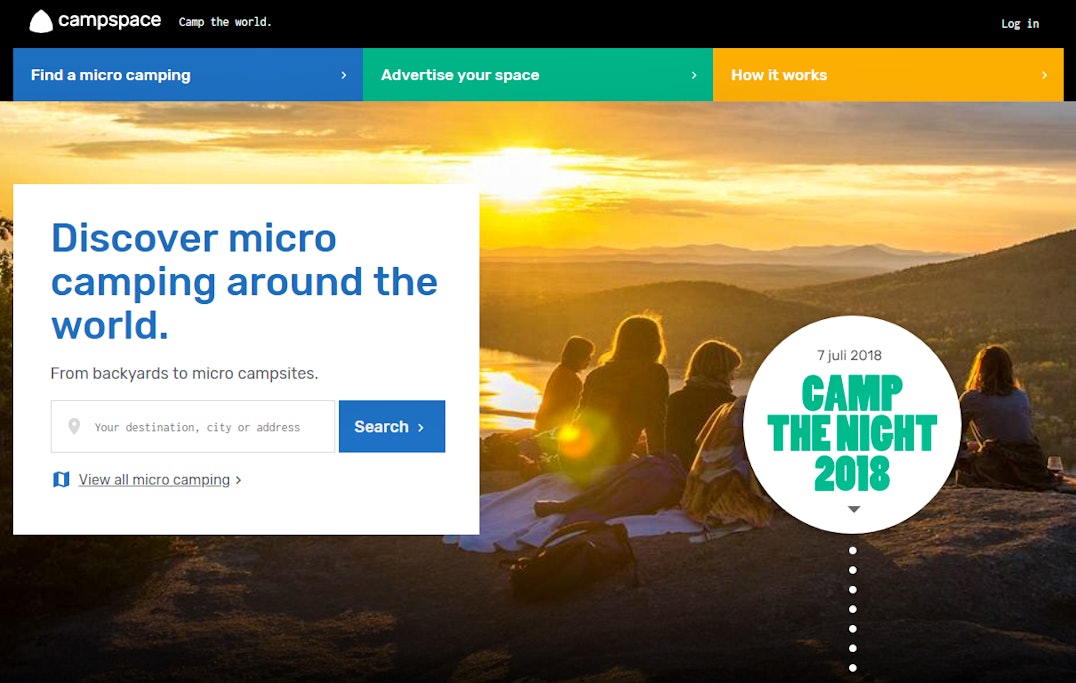
Task: Click the campspace wordmark text
Action: click(x=109, y=21)
